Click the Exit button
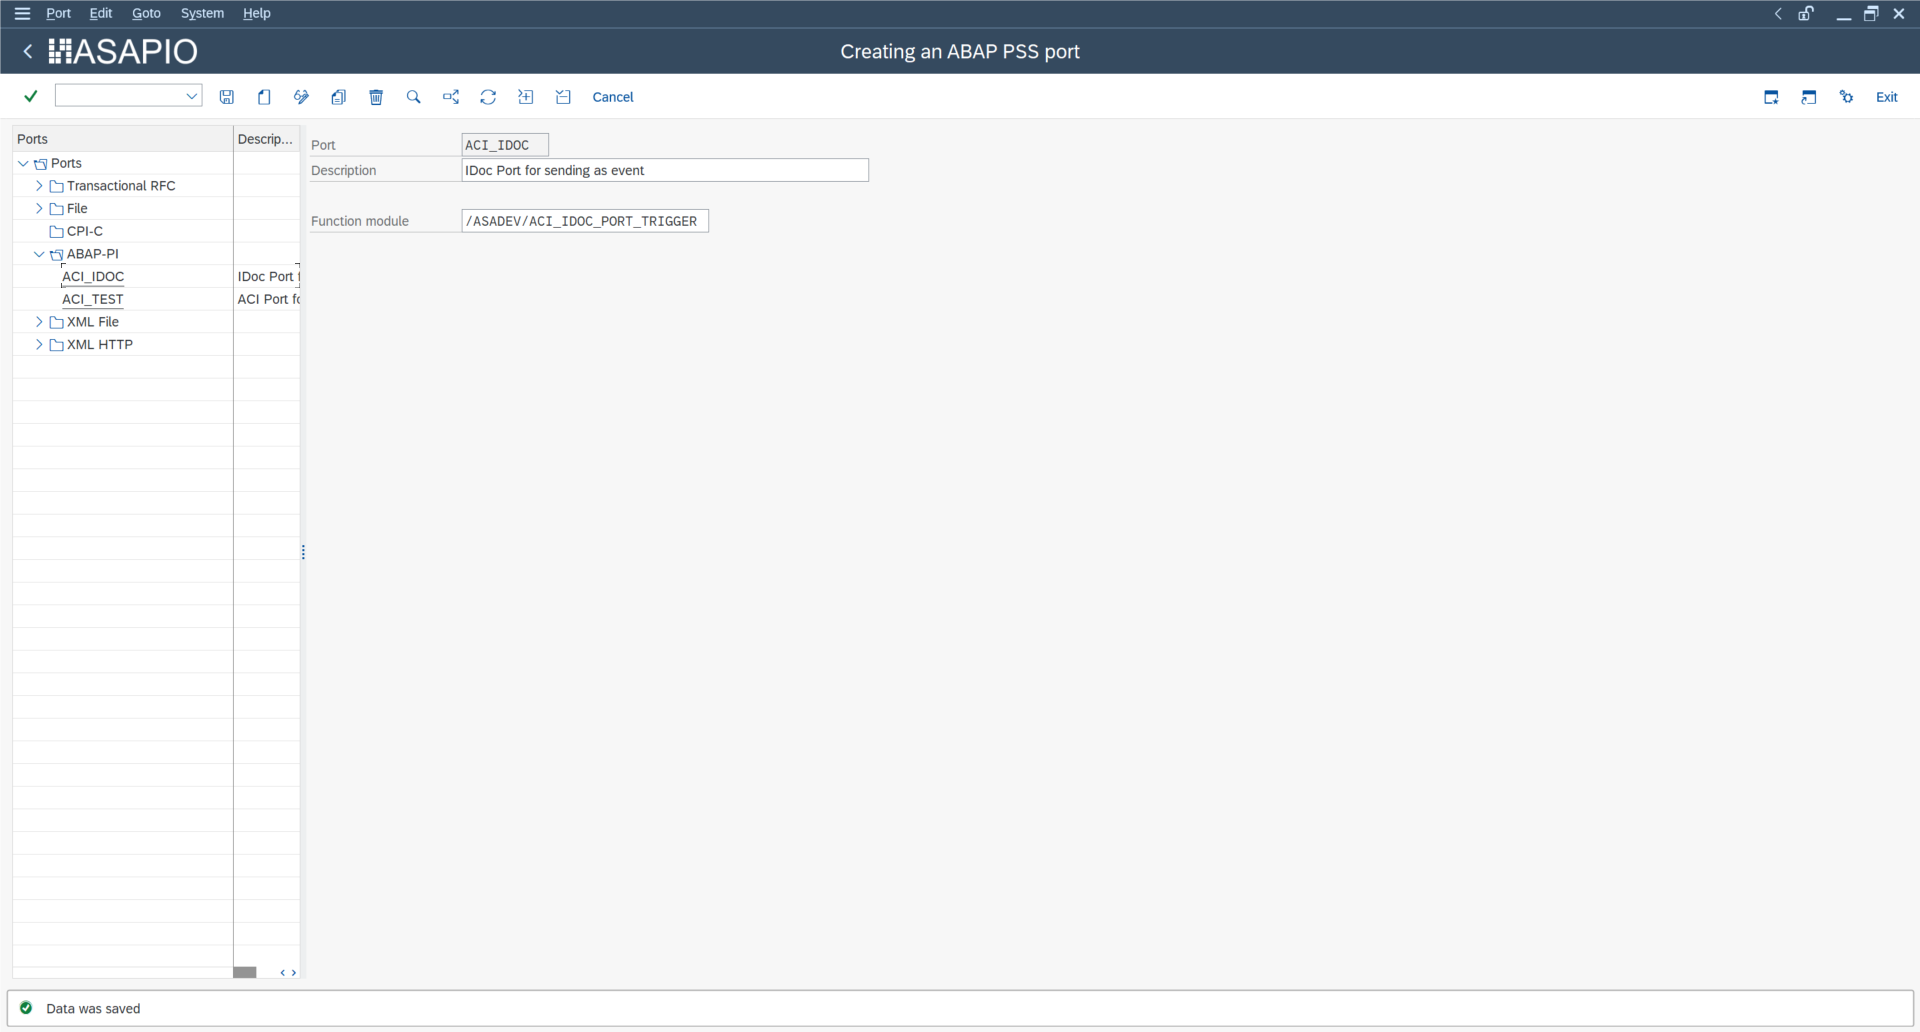 coord(1886,97)
